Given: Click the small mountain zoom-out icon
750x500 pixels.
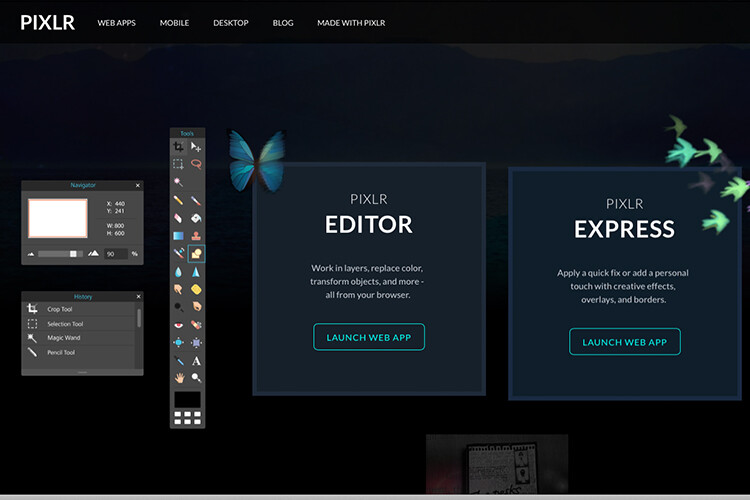Looking at the screenshot, I should [31, 254].
